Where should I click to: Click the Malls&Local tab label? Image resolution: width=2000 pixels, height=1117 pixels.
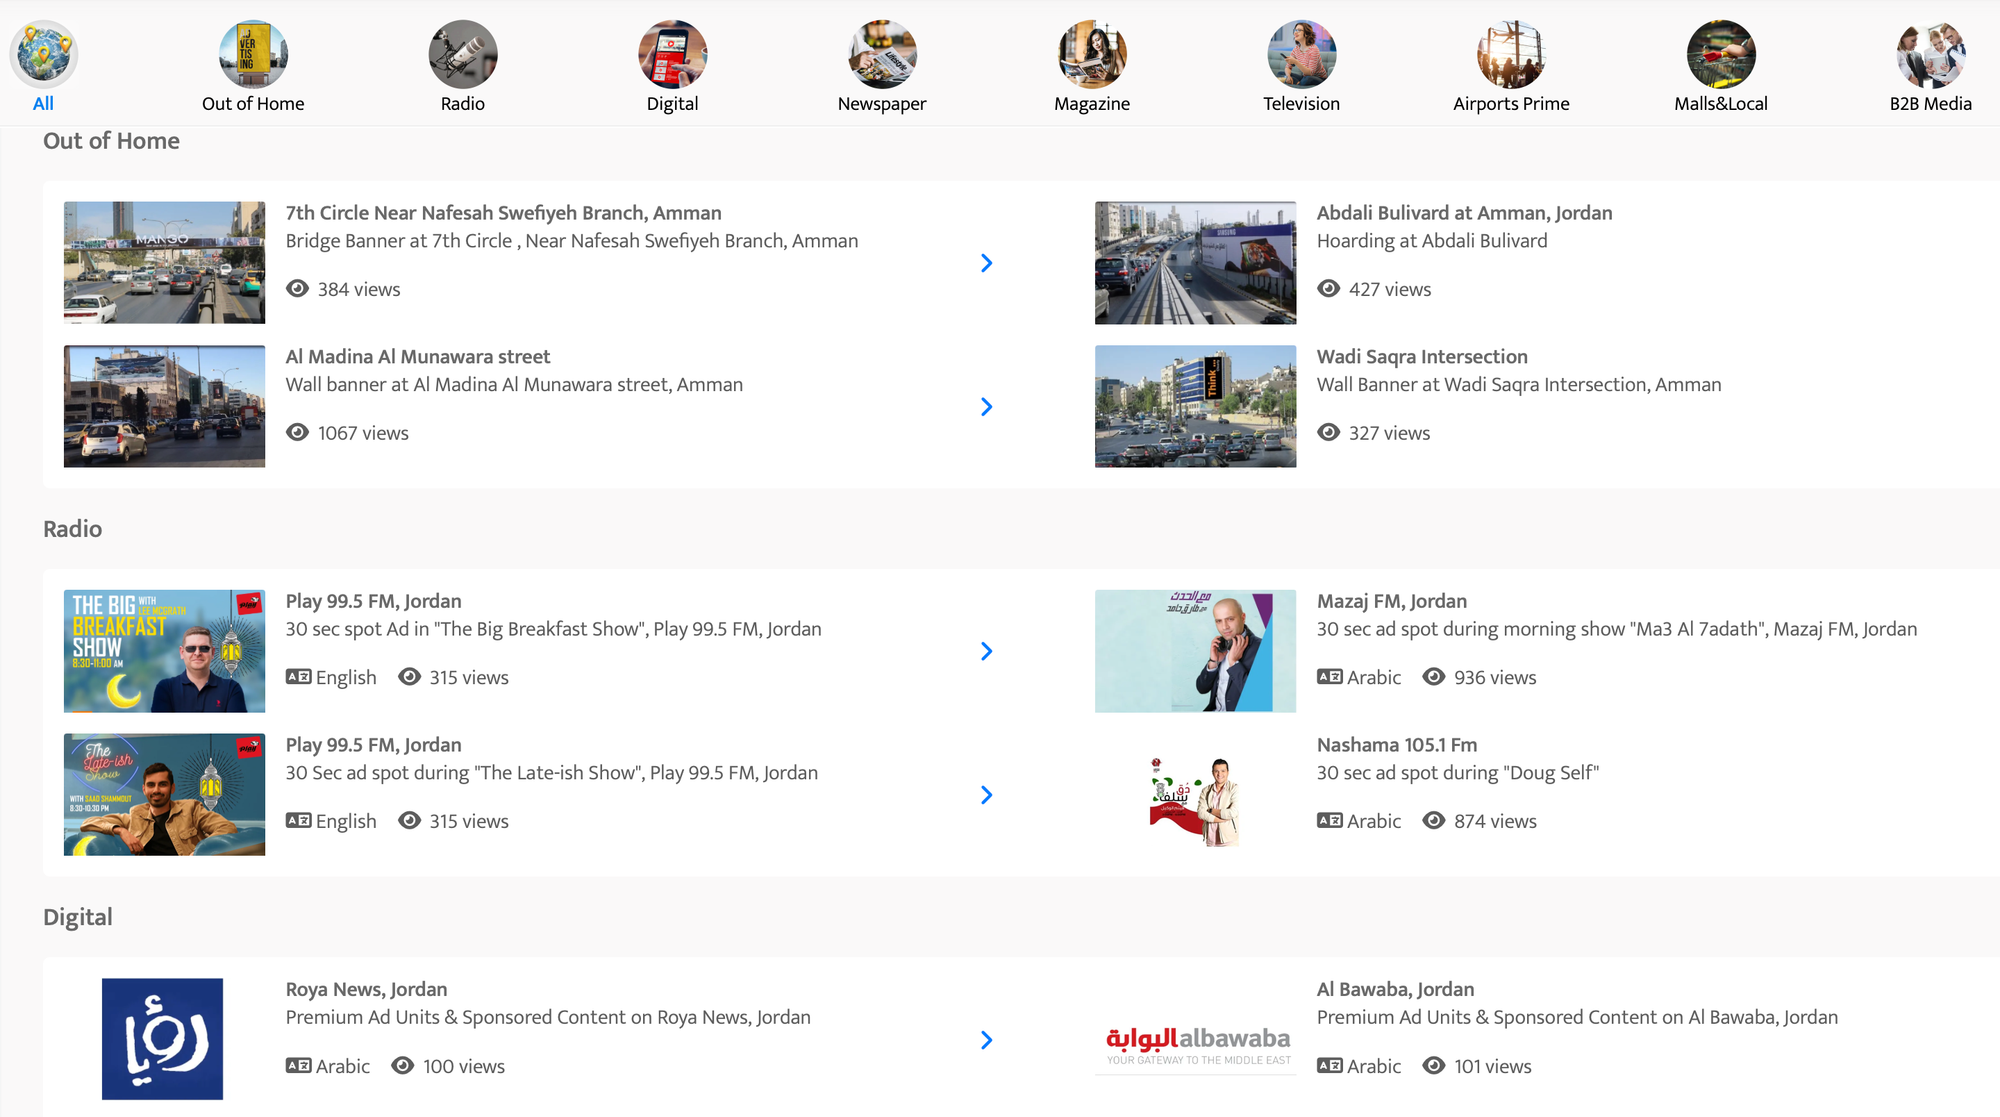(x=1721, y=104)
